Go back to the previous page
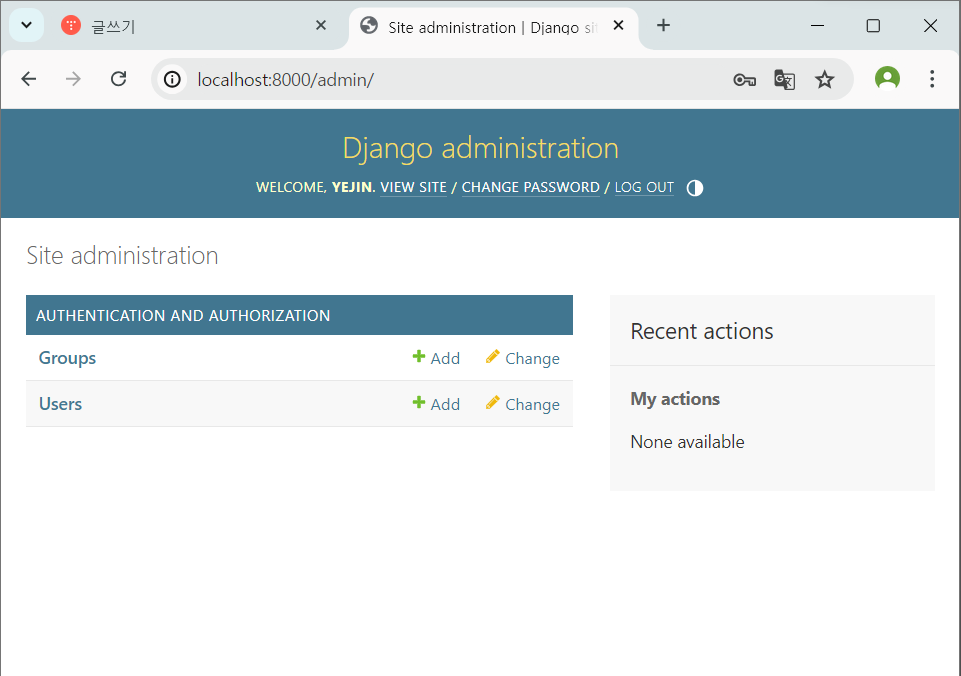 pos(29,79)
